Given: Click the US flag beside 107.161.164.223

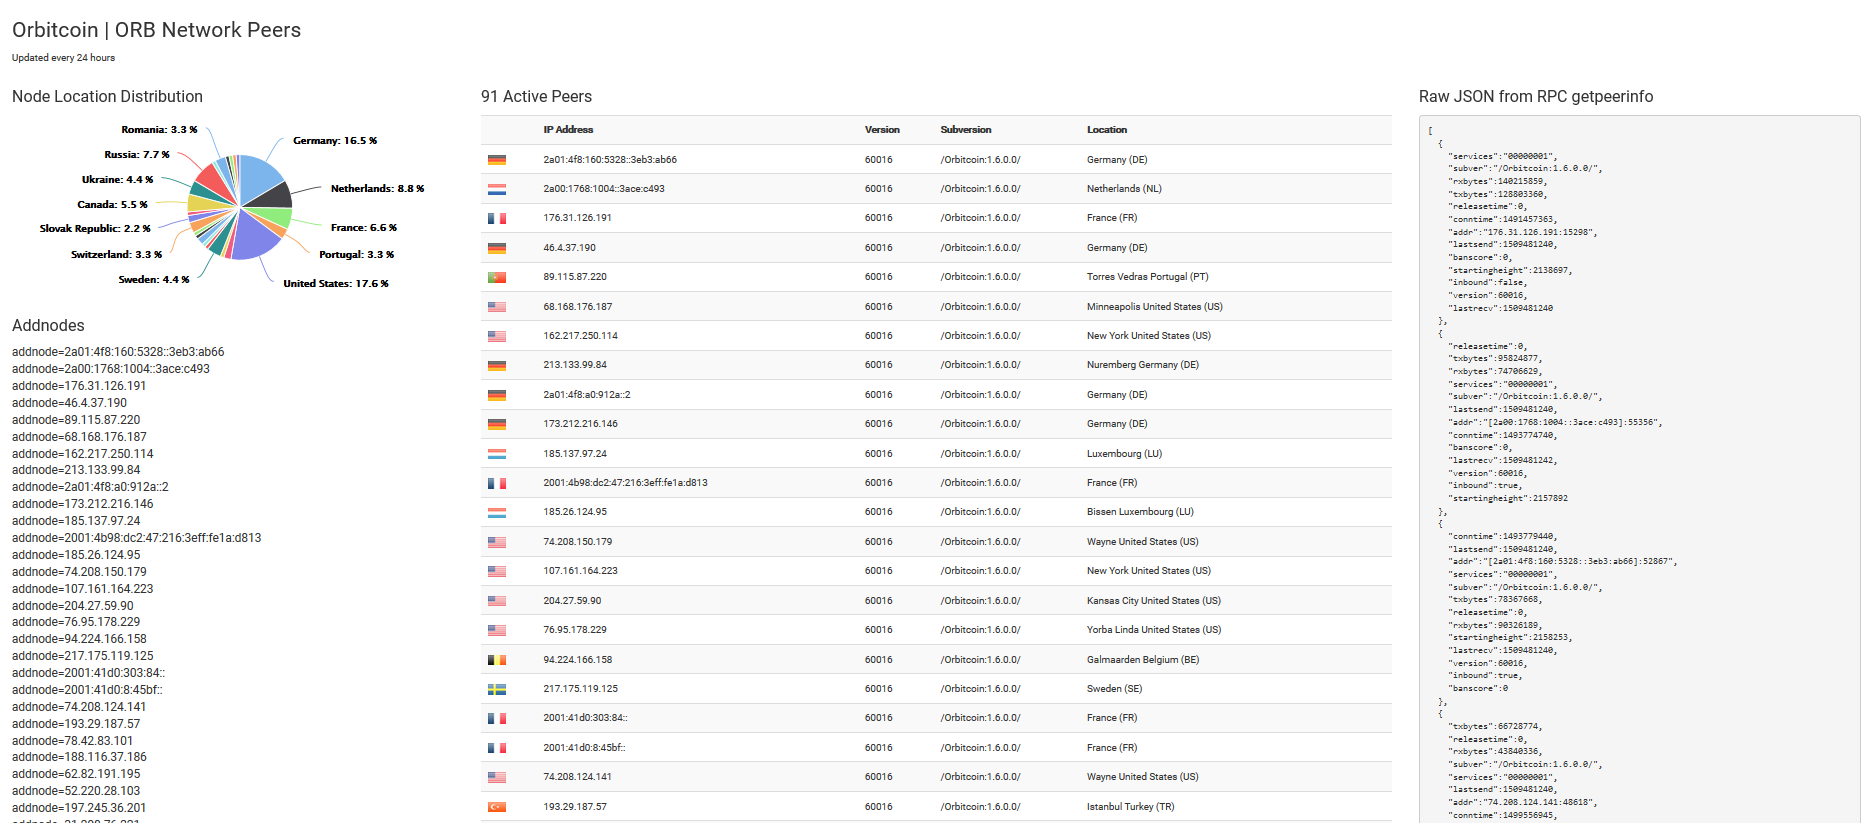Looking at the screenshot, I should tap(497, 571).
